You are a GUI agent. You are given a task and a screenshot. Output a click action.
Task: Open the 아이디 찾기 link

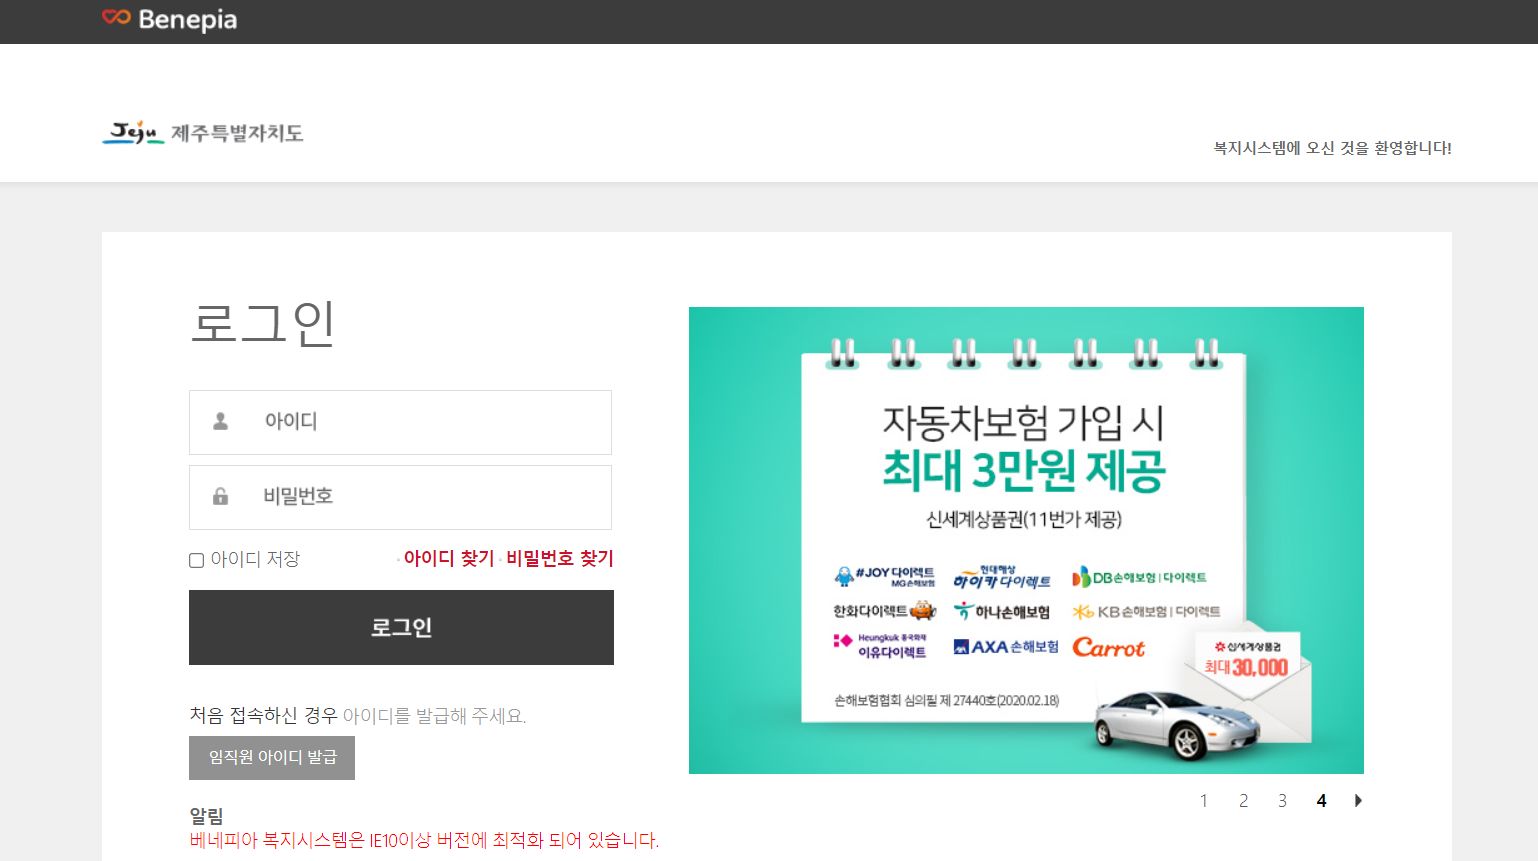click(450, 558)
